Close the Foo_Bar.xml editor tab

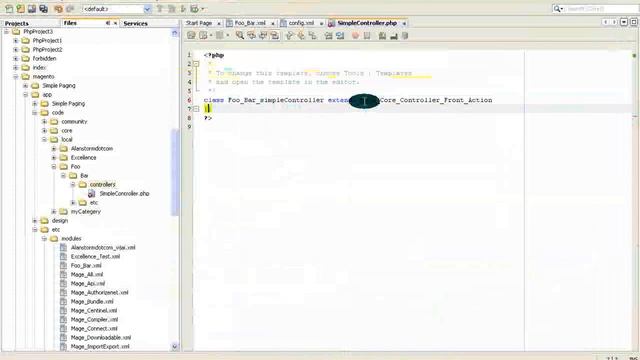pyautogui.click(x=273, y=24)
